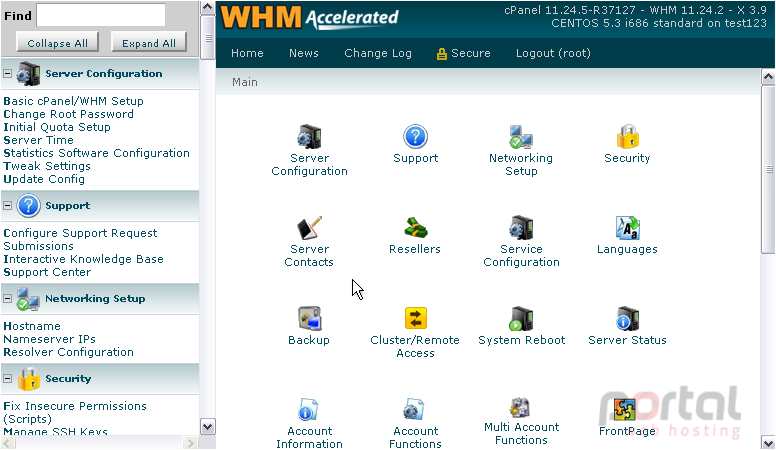This screenshot has height=450, width=776.
Task: Collapse the Support sidebar section
Action: pyautogui.click(x=7, y=205)
